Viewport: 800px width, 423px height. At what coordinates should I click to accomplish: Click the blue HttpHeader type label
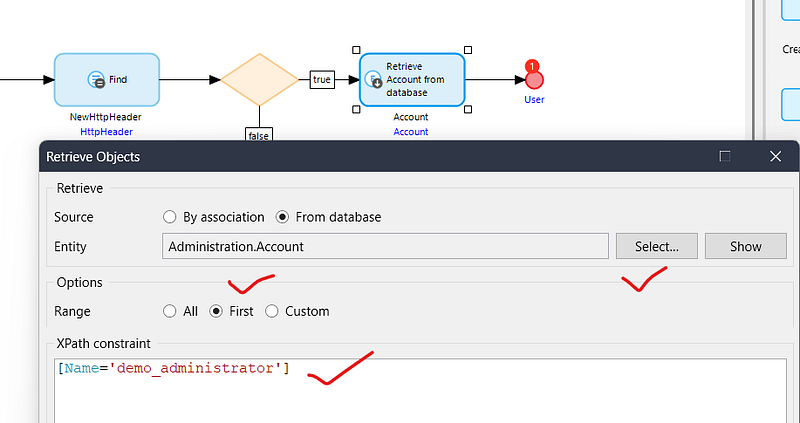click(107, 132)
